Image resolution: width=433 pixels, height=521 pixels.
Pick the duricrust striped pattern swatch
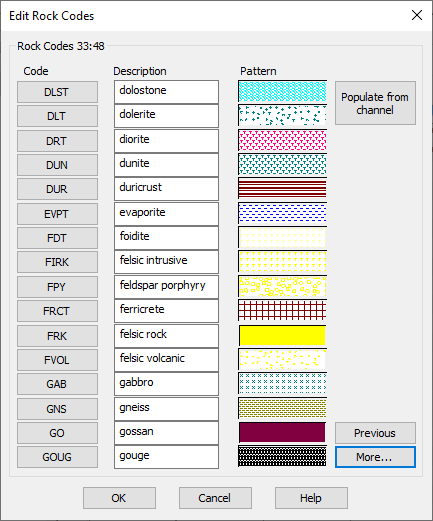(x=282, y=188)
